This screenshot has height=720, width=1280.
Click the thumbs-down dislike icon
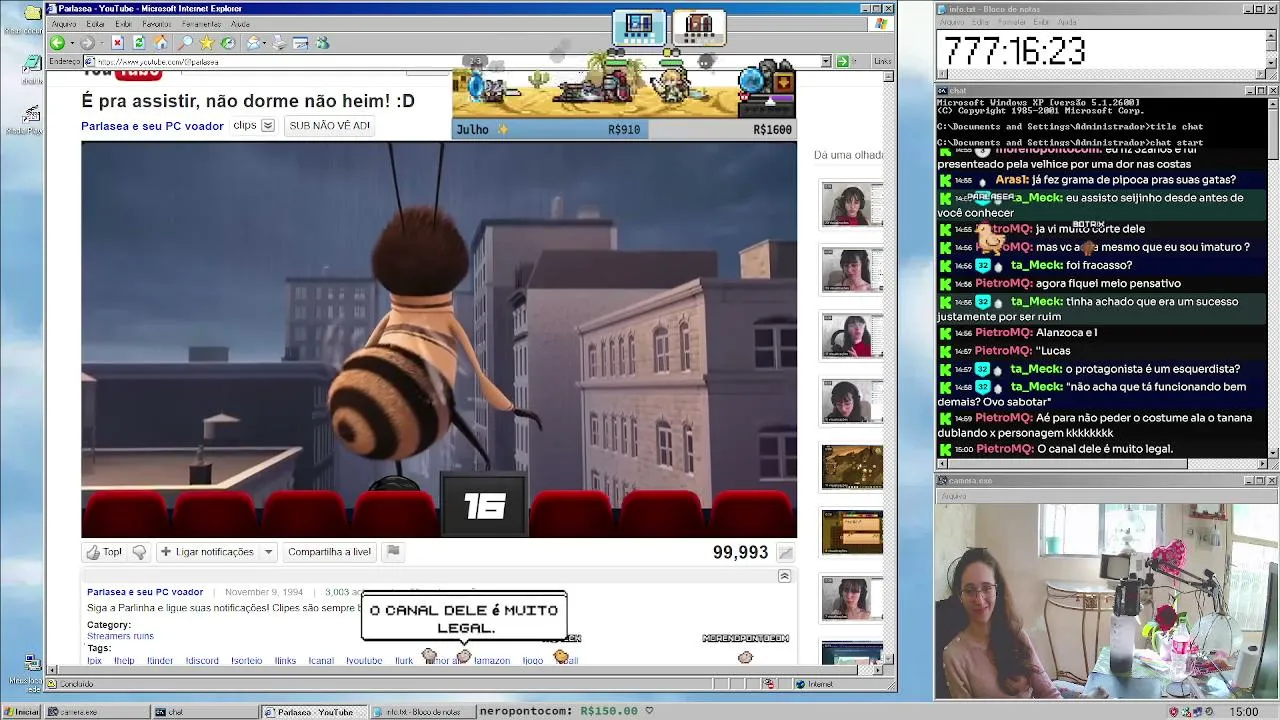coord(139,552)
